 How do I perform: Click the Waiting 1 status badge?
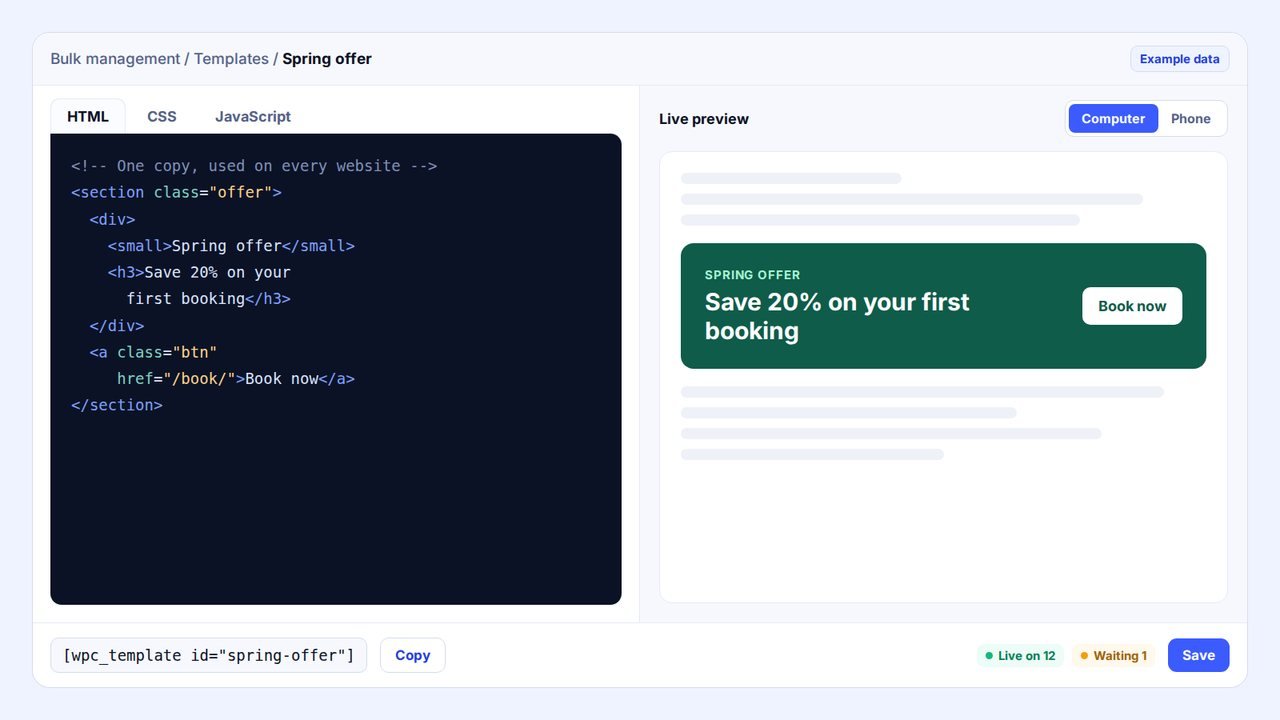(x=1113, y=656)
